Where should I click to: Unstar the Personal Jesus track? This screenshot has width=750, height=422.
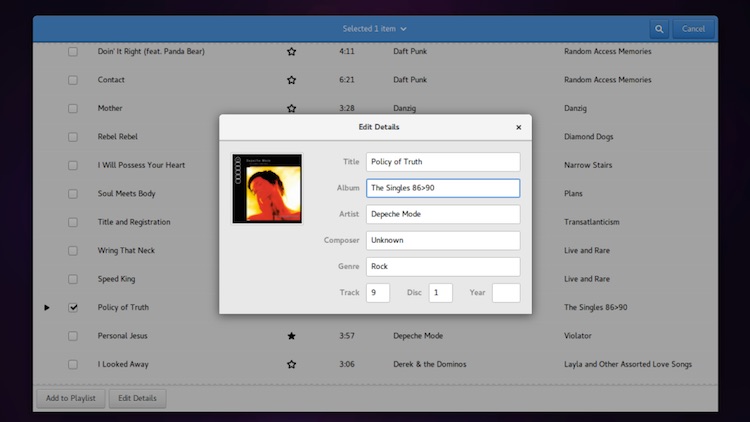292,336
